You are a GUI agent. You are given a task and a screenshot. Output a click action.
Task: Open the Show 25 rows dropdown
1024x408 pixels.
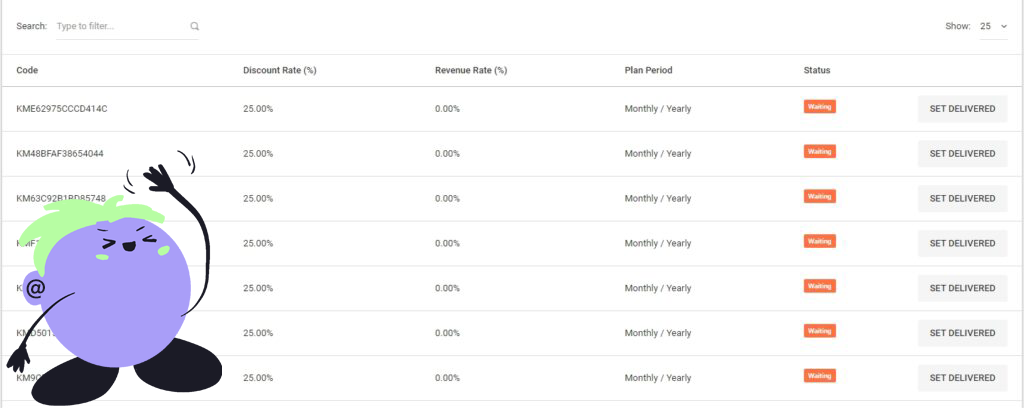point(993,26)
